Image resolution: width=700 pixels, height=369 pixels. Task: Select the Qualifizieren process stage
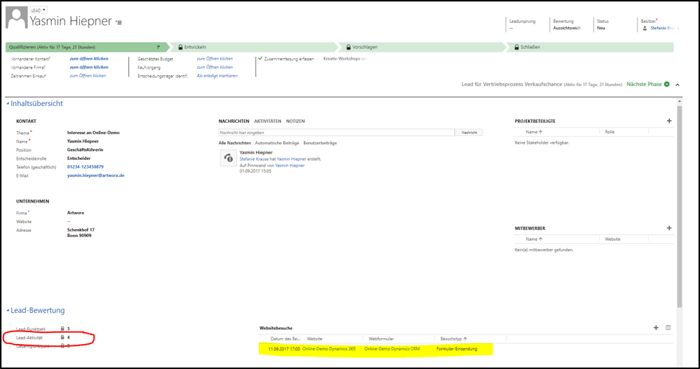pos(87,47)
